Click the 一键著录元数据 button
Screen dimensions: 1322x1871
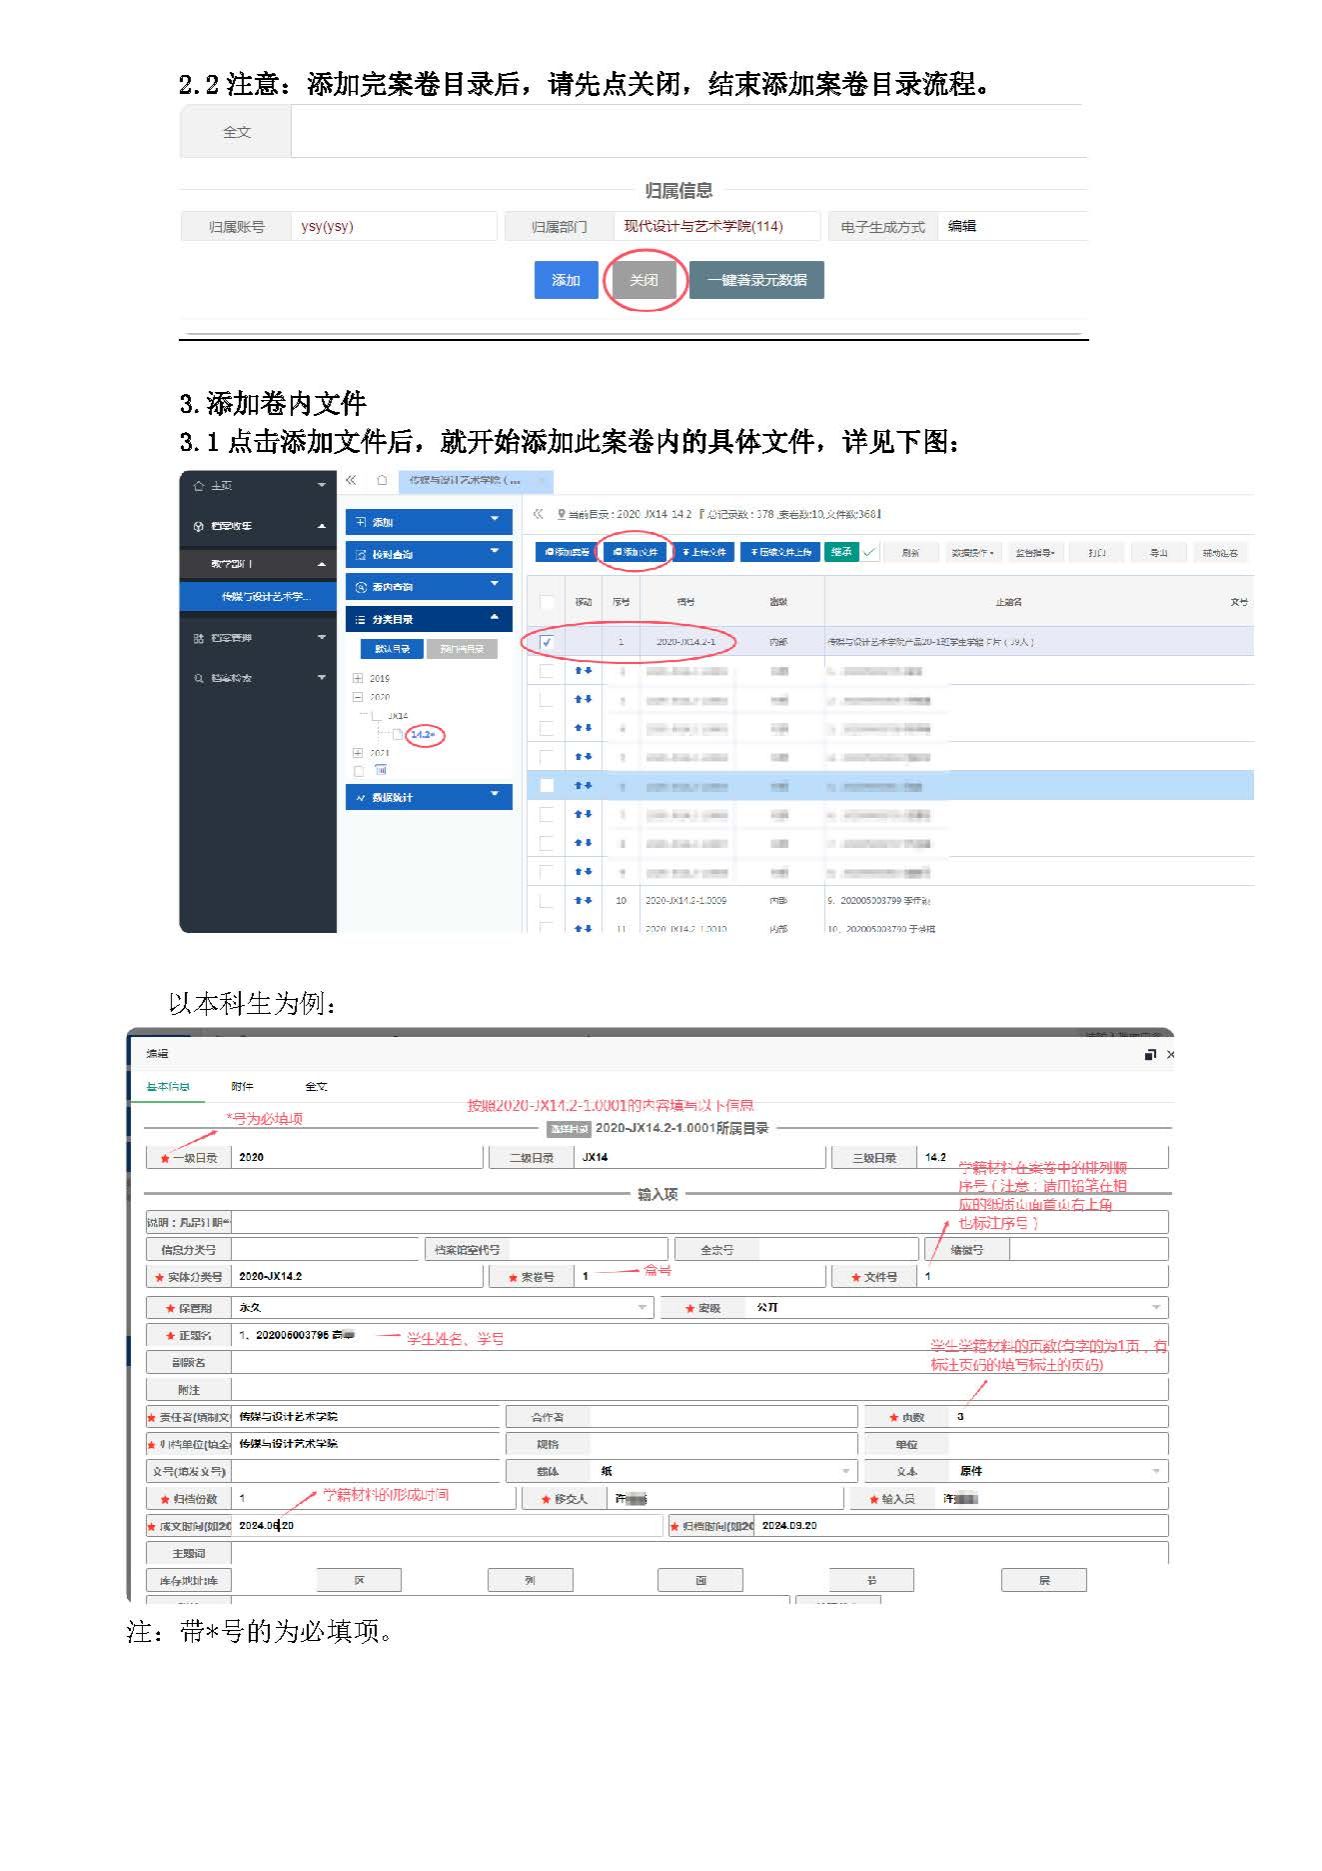[x=756, y=280]
